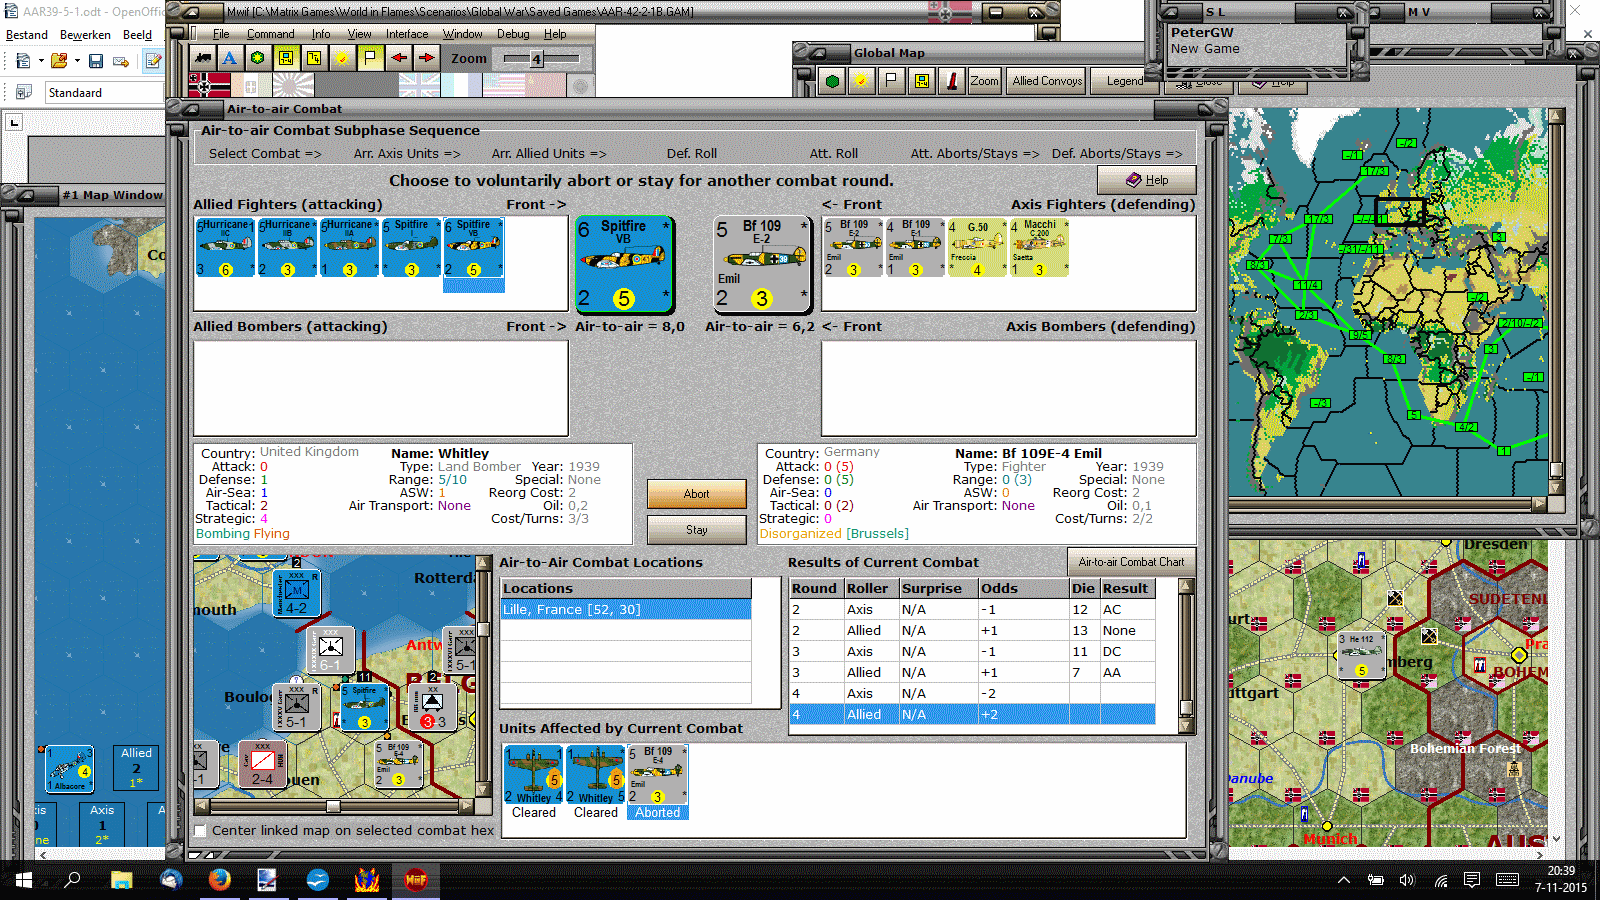The image size is (1600, 900).
Task: Open the Standaard paragraph style combo box
Action: click(104, 93)
